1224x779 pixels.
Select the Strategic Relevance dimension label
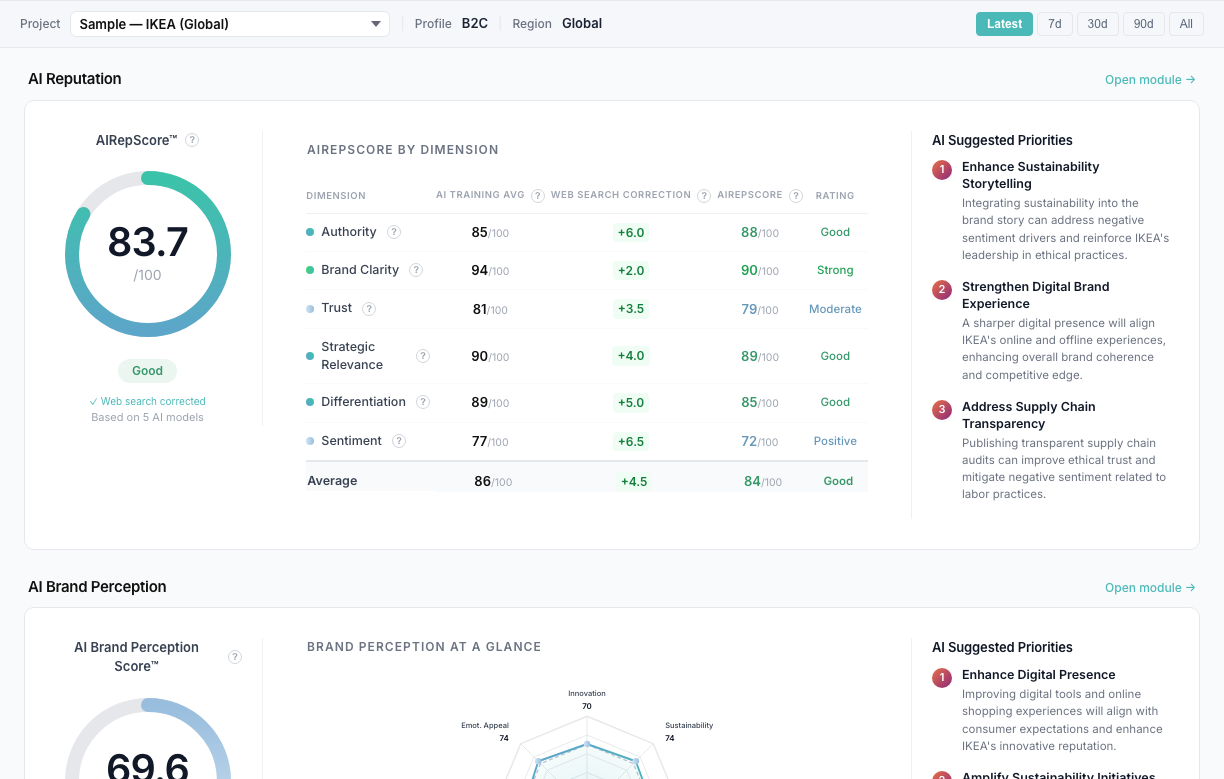(352, 356)
